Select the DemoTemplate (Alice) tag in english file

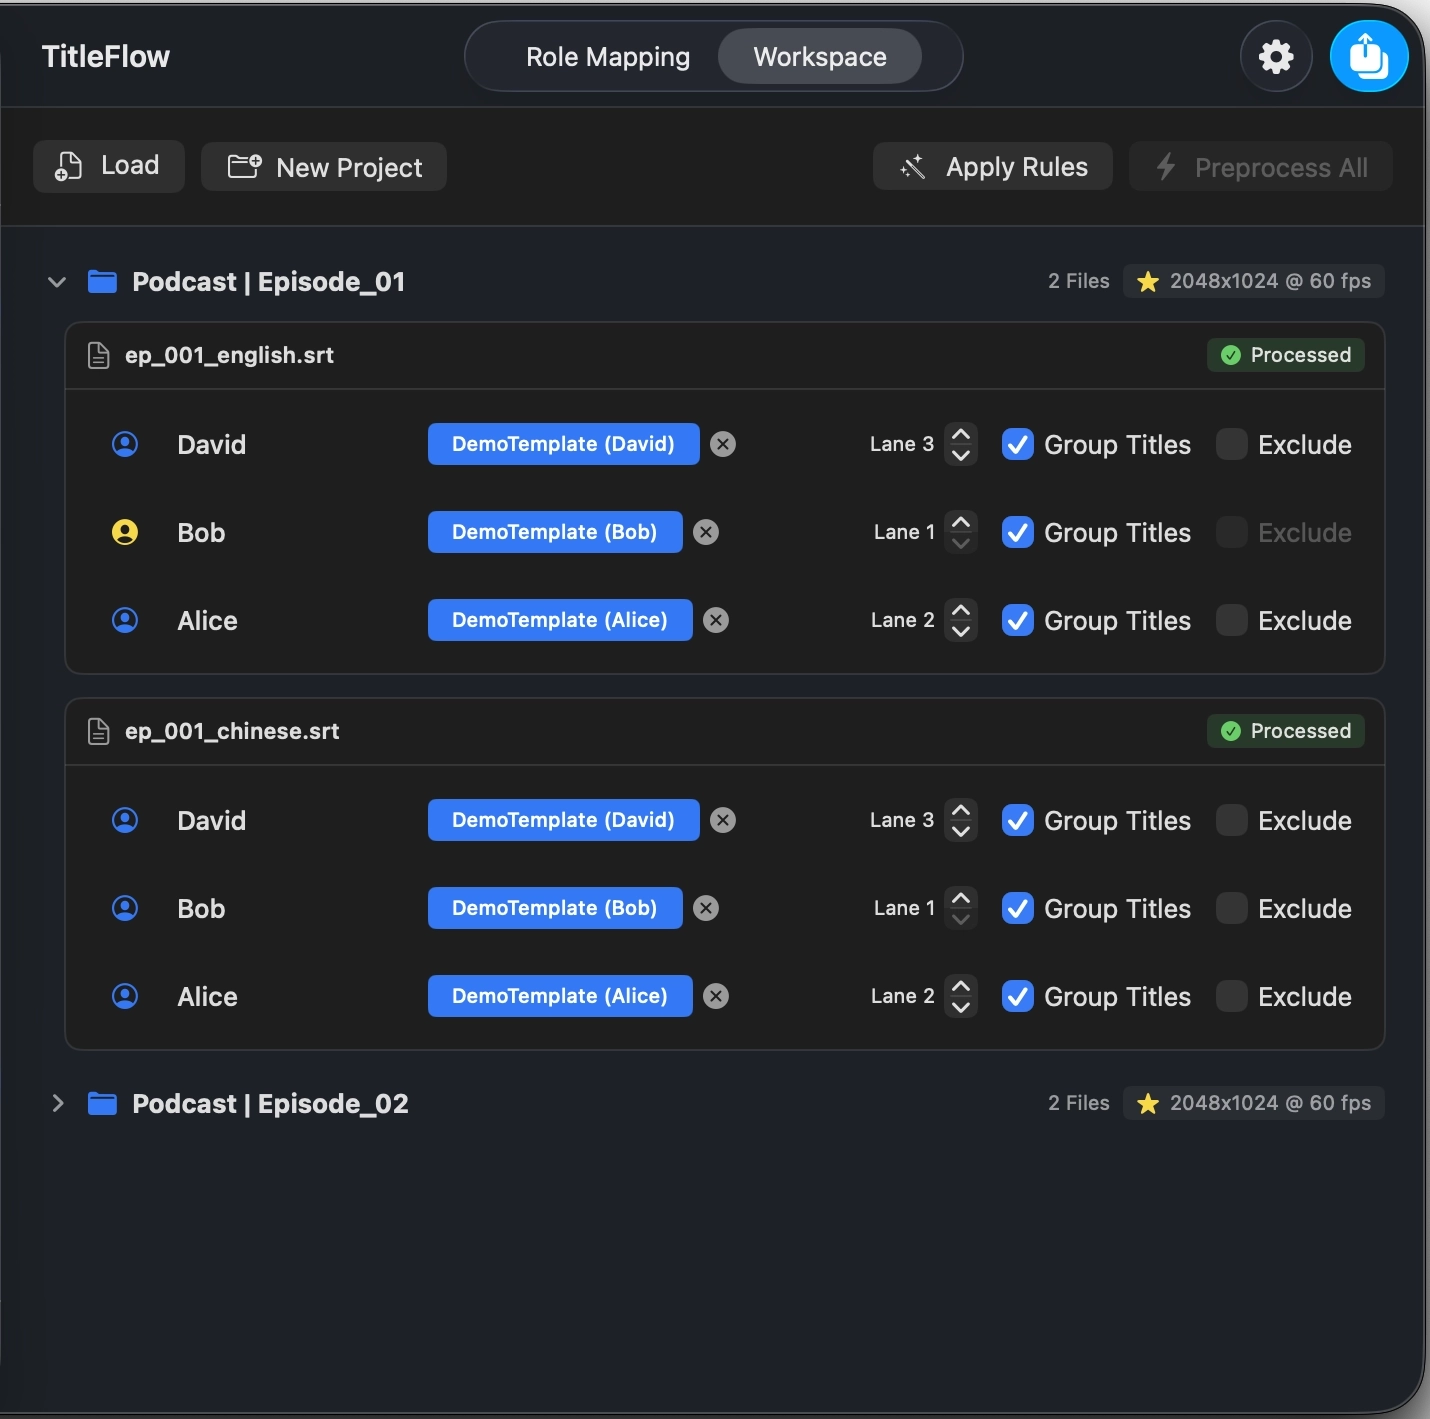tap(560, 620)
